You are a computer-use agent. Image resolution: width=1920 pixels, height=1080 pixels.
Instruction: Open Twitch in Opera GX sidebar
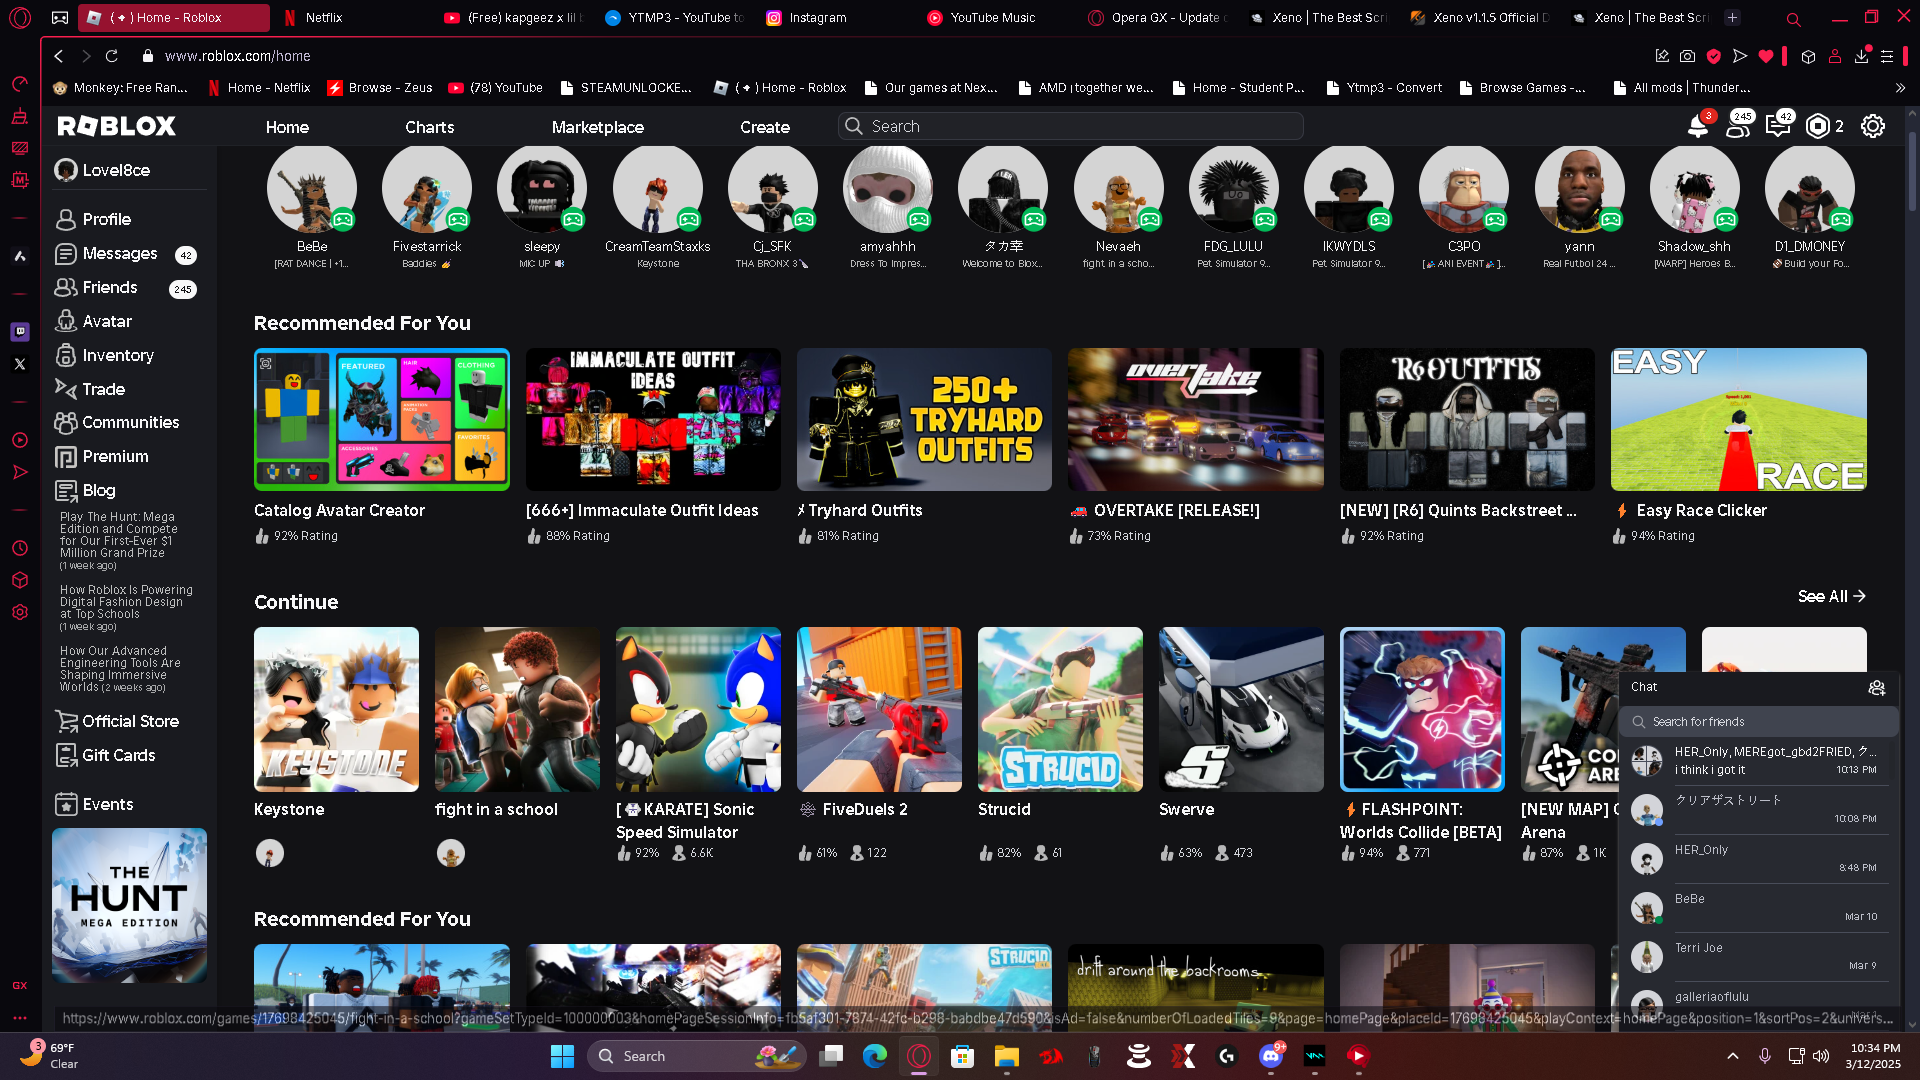[x=20, y=331]
